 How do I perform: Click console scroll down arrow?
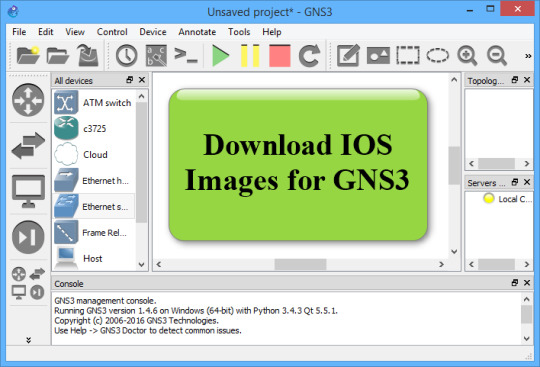click(x=526, y=338)
